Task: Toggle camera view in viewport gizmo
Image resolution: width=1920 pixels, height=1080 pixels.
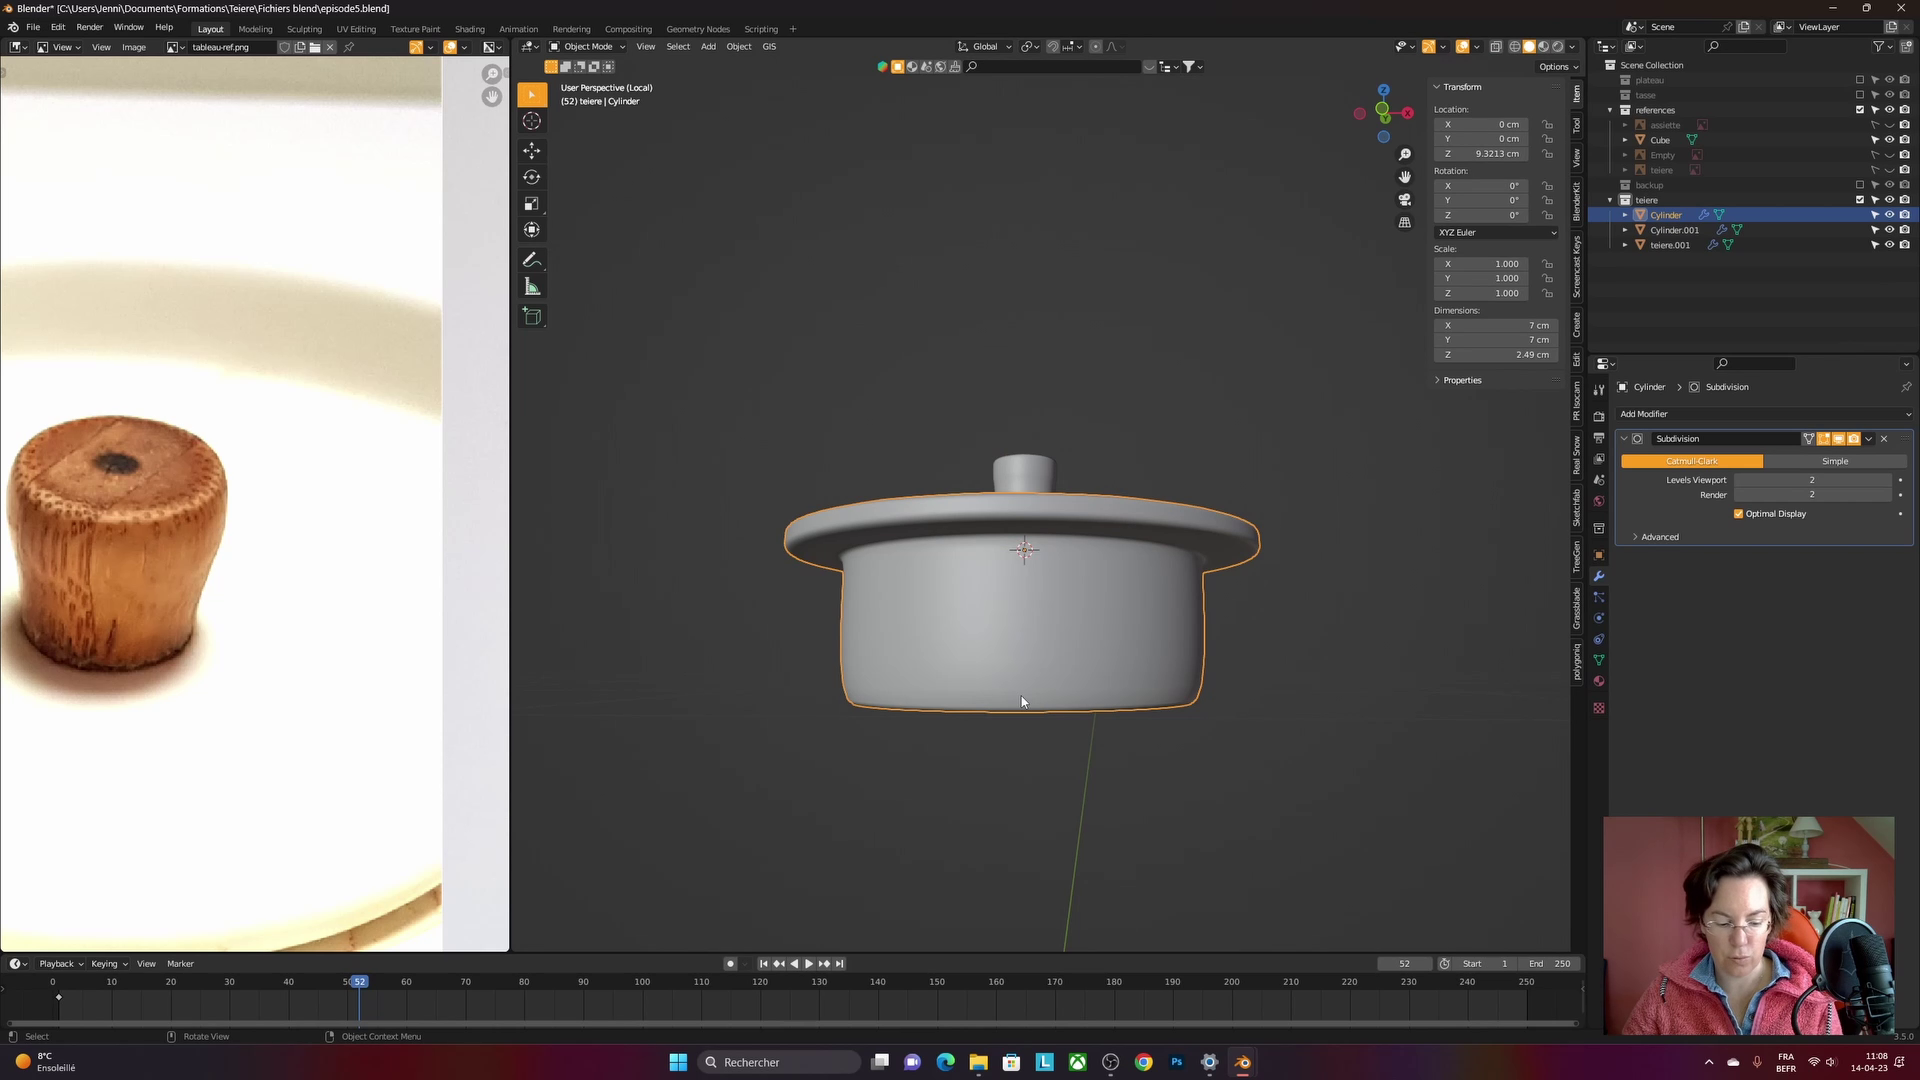Action: coord(1405,199)
